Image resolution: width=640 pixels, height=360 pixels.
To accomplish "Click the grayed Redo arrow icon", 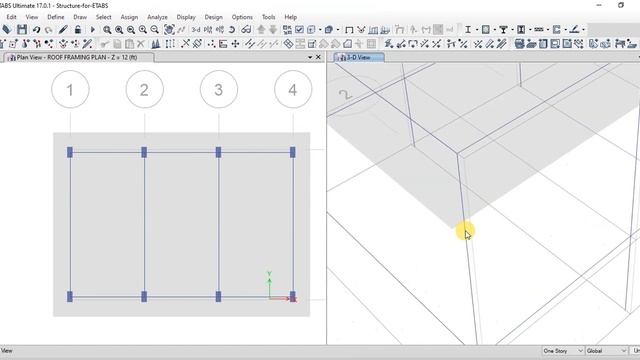I will tap(49, 30).
